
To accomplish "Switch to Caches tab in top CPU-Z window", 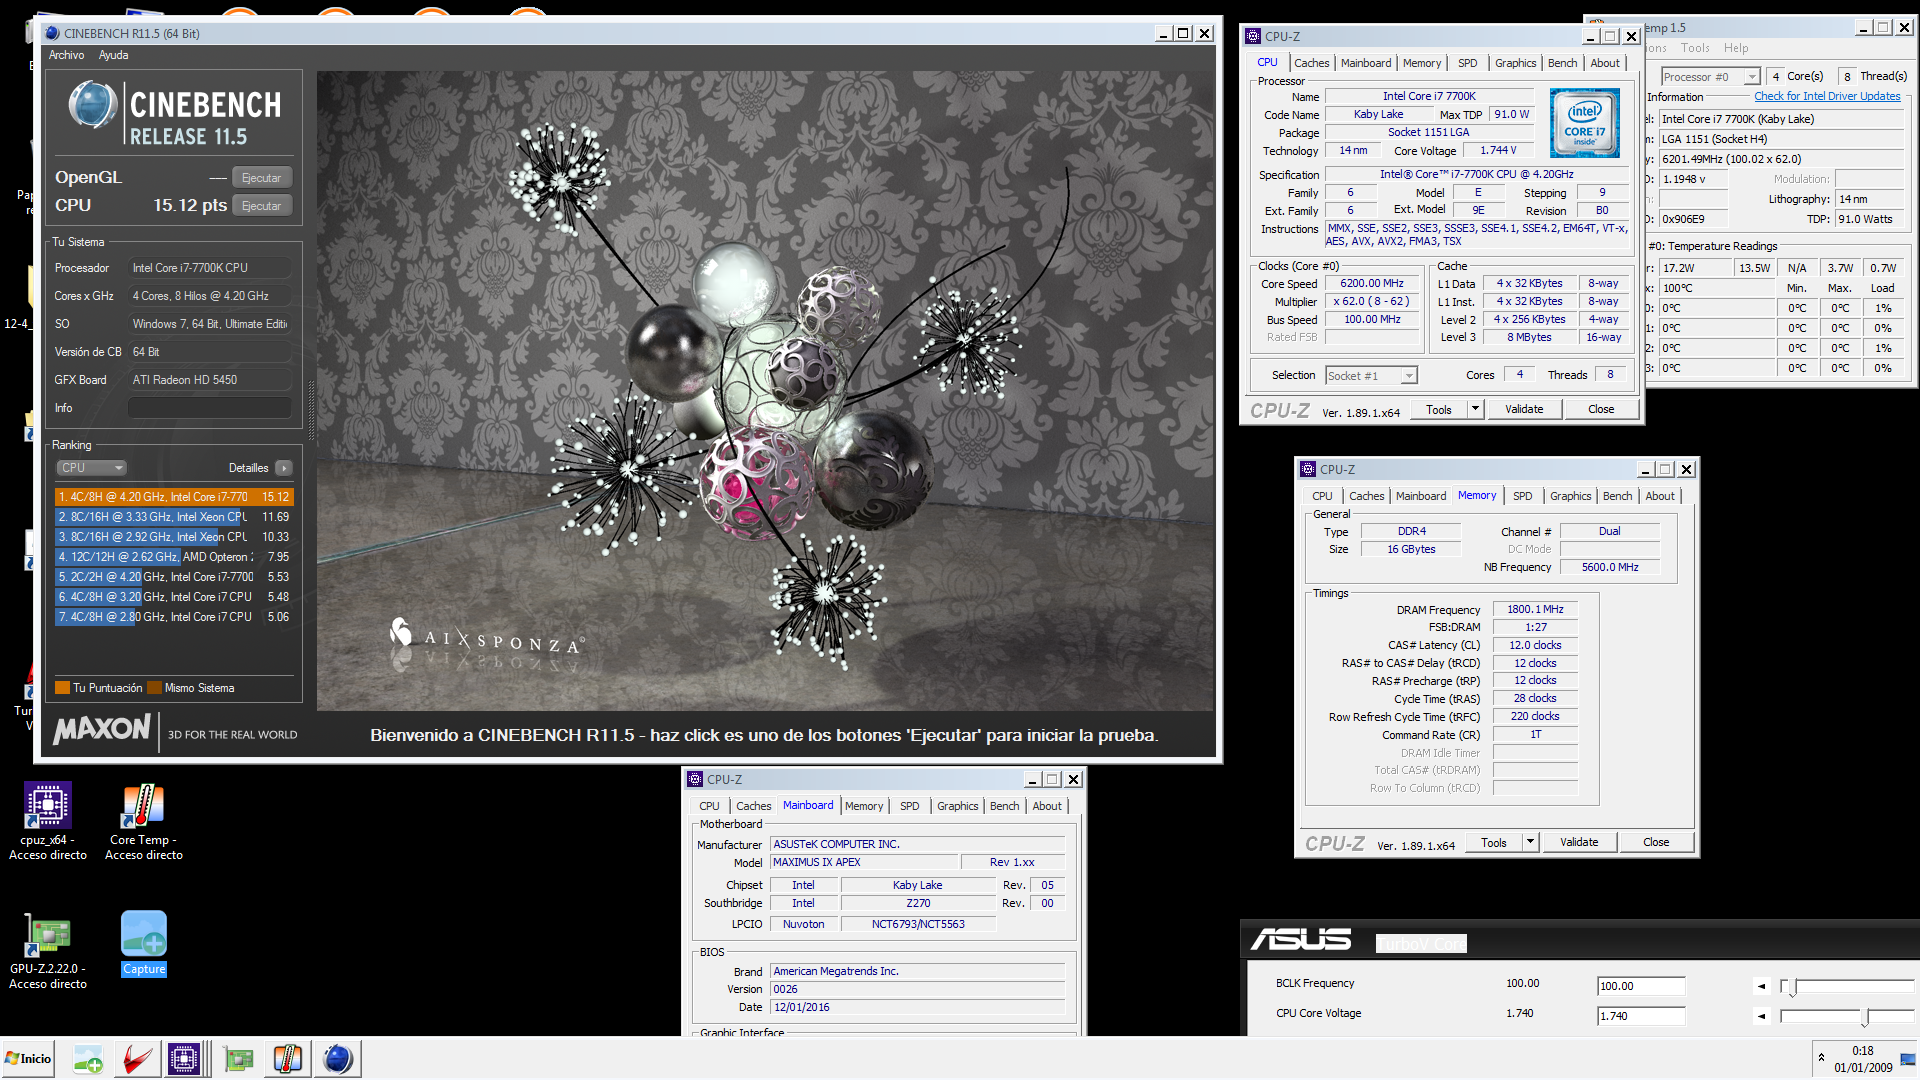I will [x=1311, y=63].
